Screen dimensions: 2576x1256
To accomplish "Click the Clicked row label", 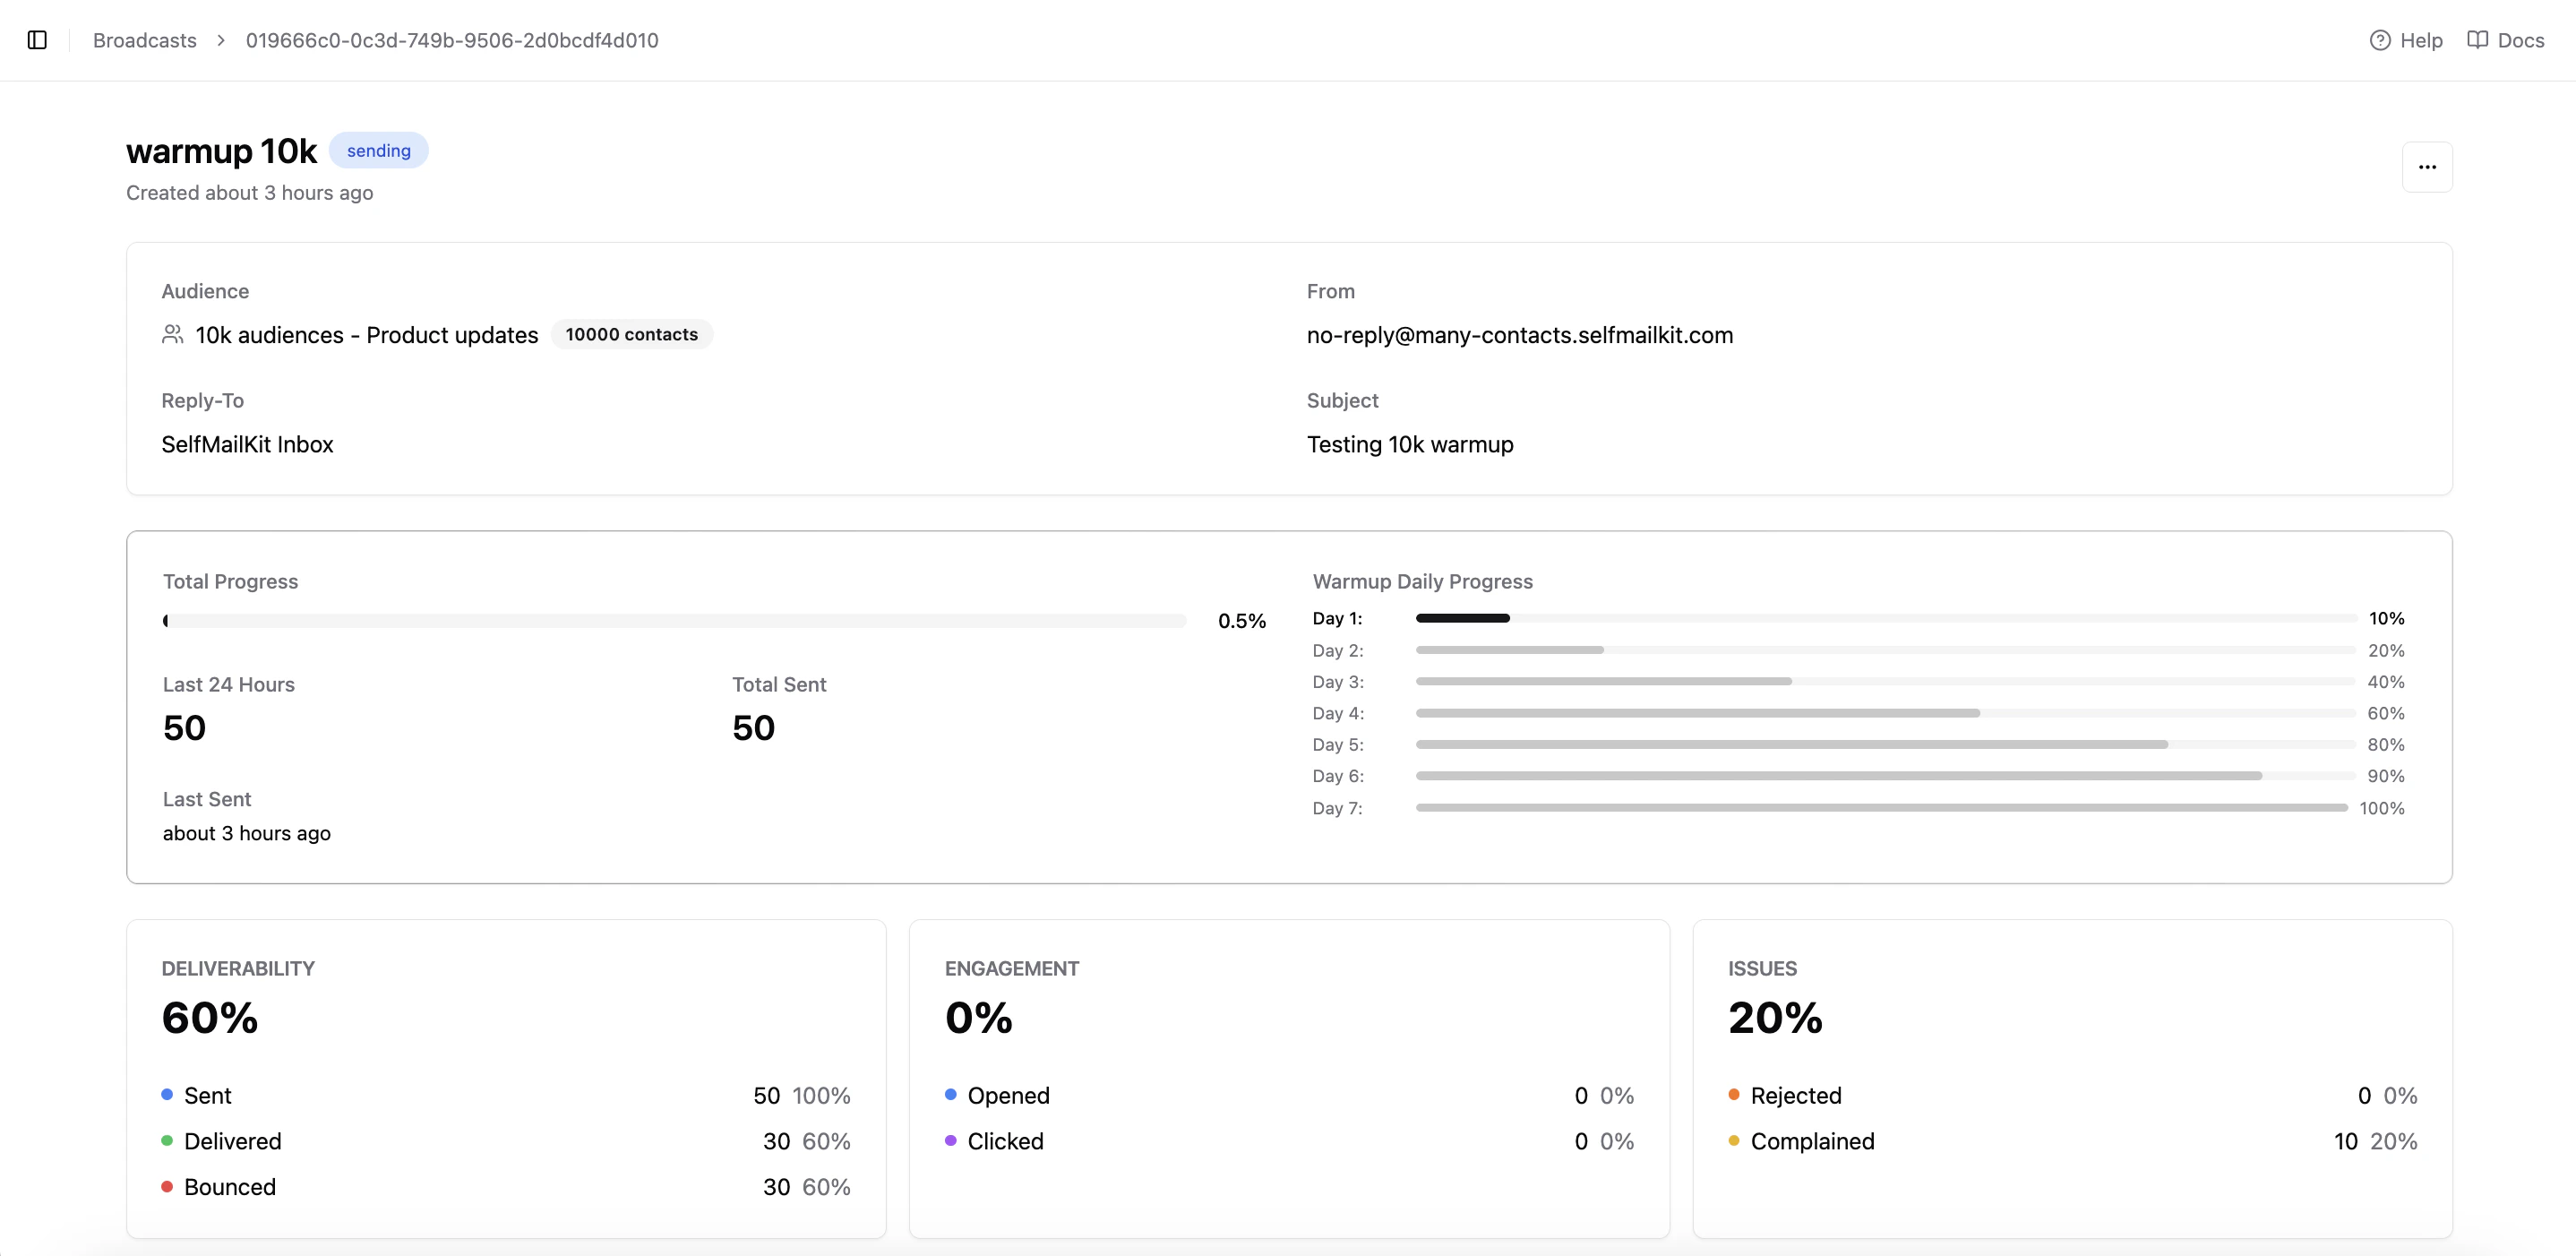I will point(1005,1141).
